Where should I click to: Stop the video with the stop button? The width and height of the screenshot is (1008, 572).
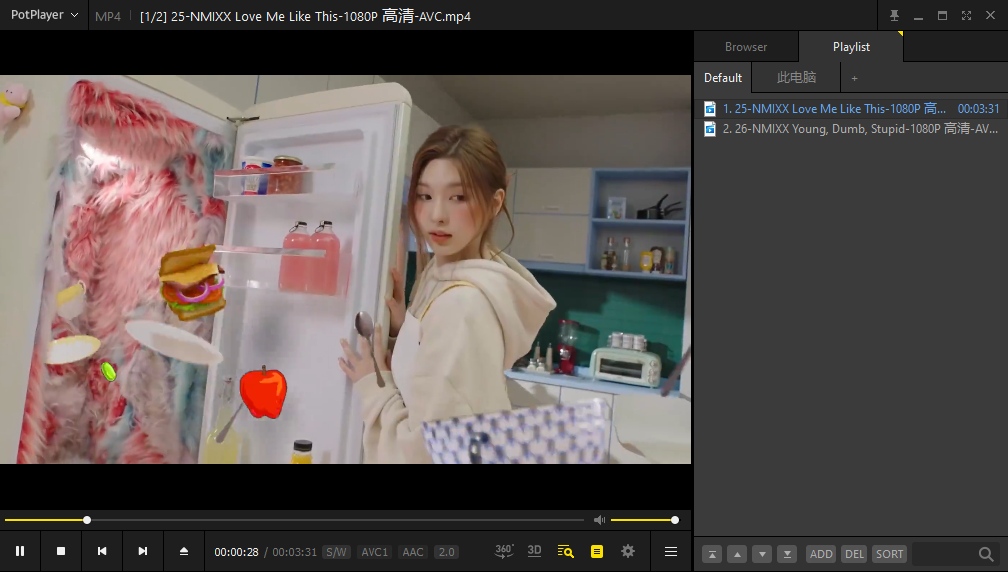click(x=61, y=551)
